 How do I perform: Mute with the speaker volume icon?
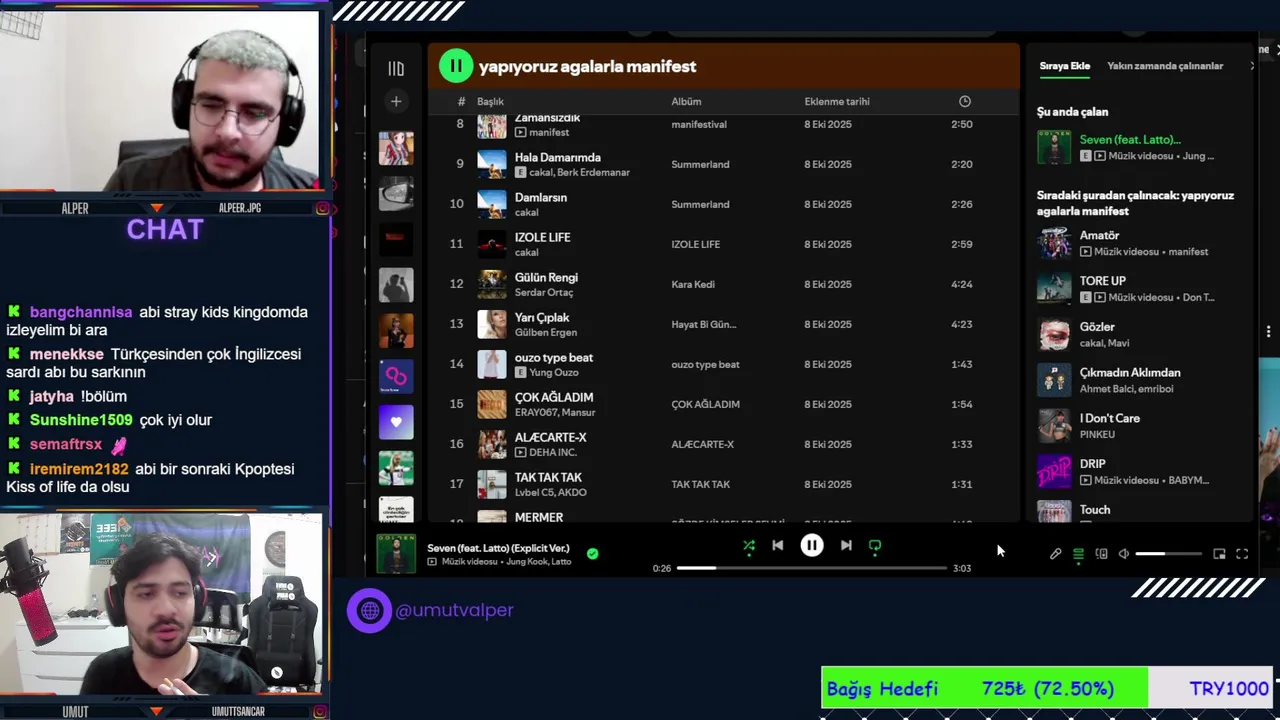coord(1123,554)
